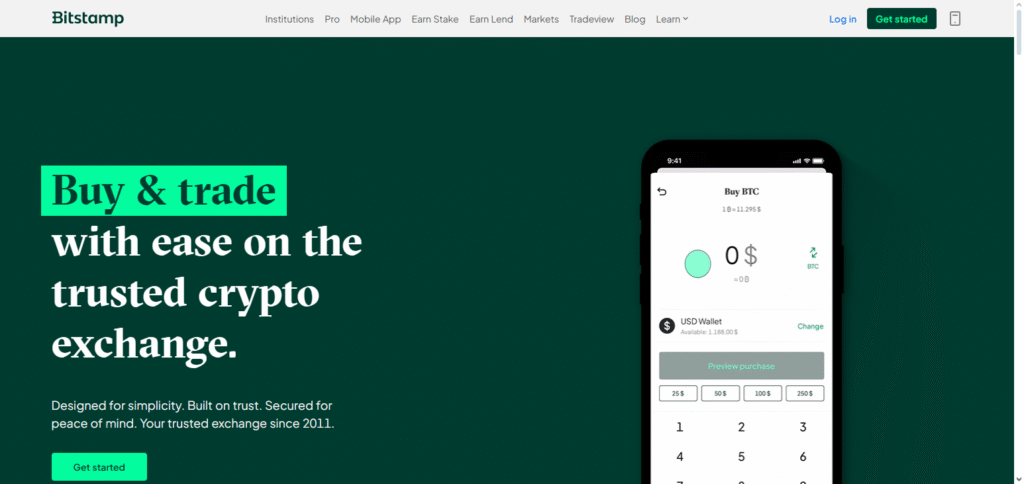Click the Bitstamp logo
Screen dimensions: 1024x484
click(88, 19)
